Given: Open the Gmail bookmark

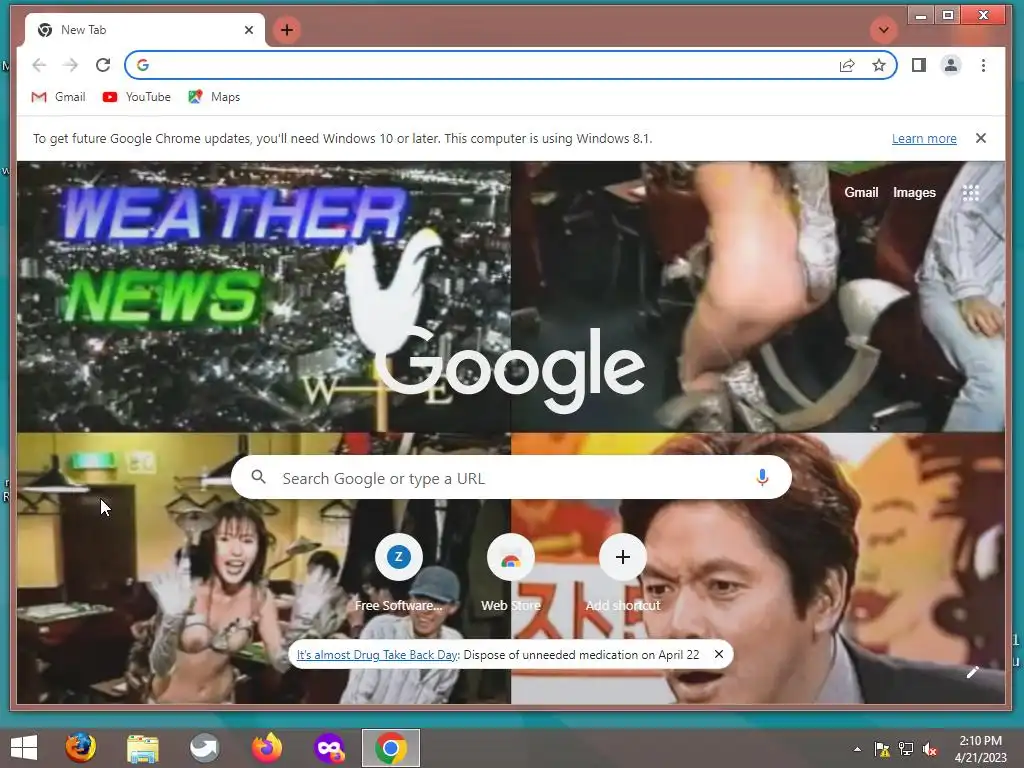Looking at the screenshot, I should click(58, 97).
